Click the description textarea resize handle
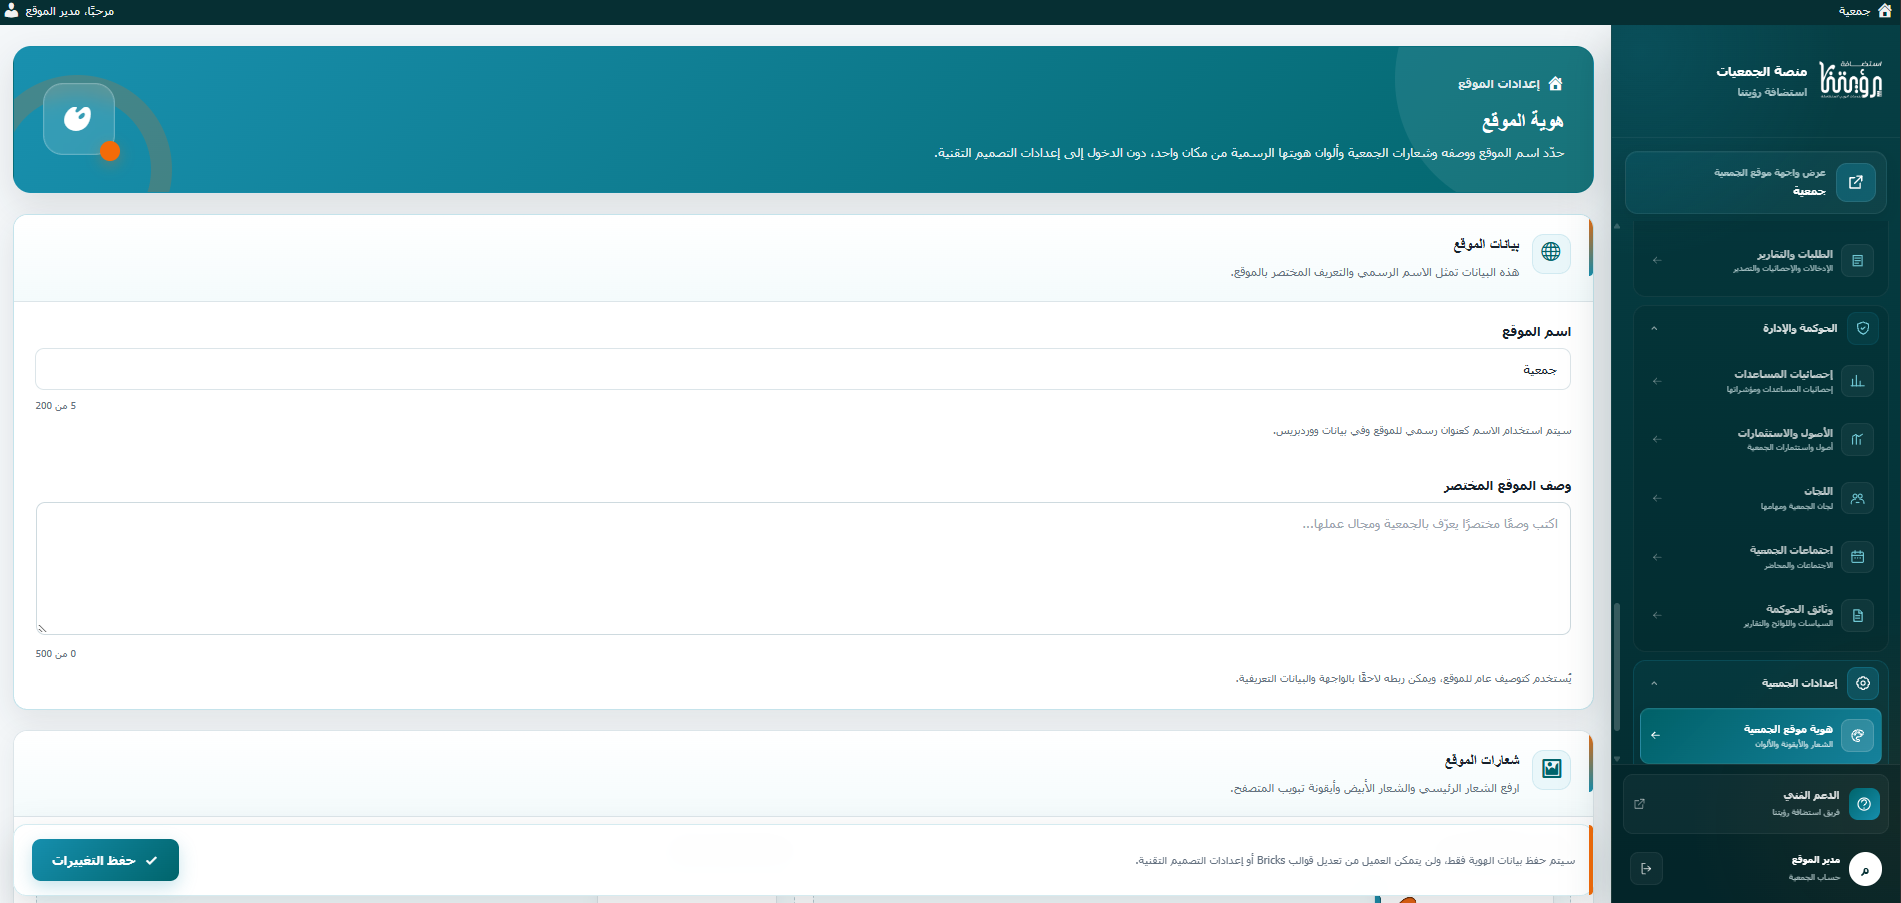This screenshot has height=903, width=1901. coord(42,628)
